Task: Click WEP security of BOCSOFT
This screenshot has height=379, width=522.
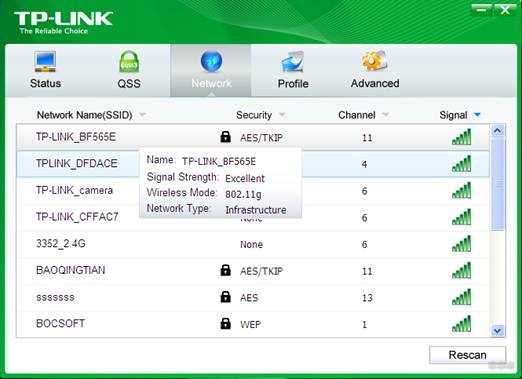Action: coord(250,324)
